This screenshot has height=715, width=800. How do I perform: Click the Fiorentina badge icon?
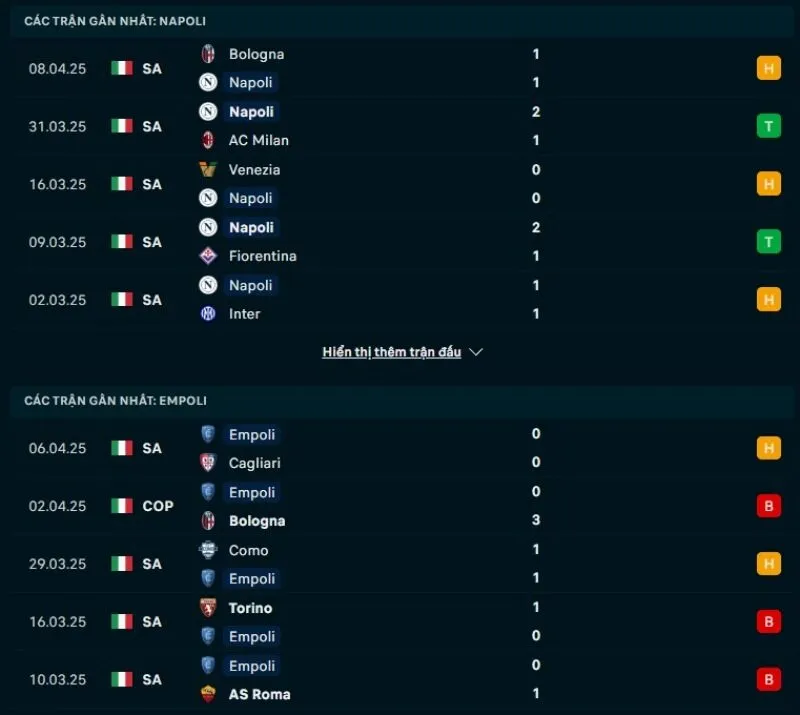[x=208, y=256]
